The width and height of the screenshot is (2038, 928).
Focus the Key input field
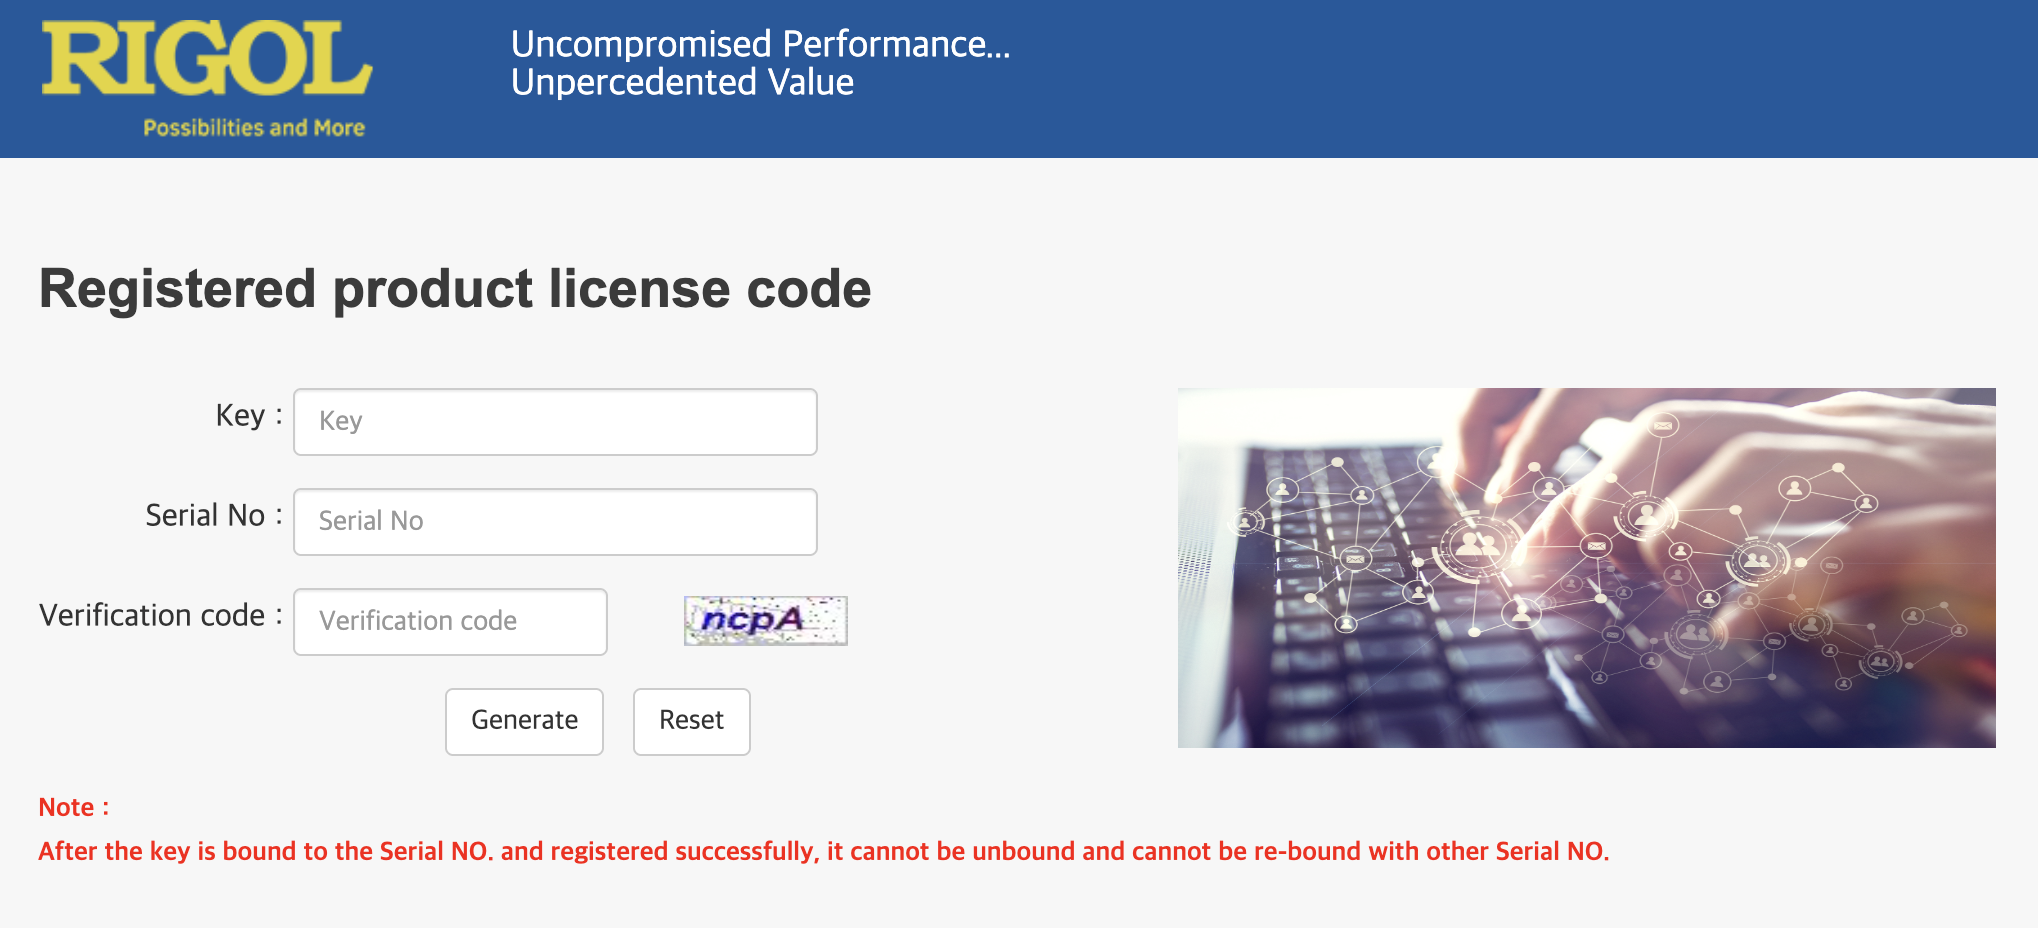[x=555, y=422]
